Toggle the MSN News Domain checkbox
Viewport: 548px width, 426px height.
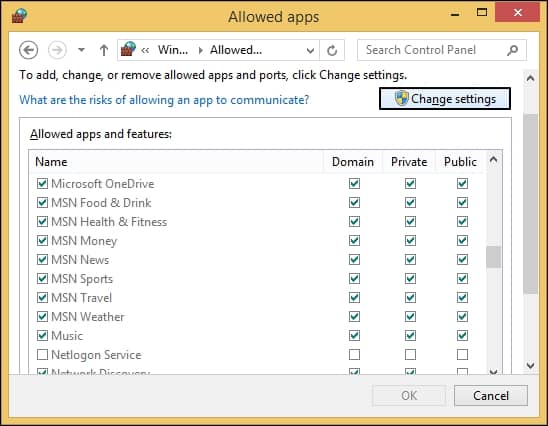(x=354, y=259)
